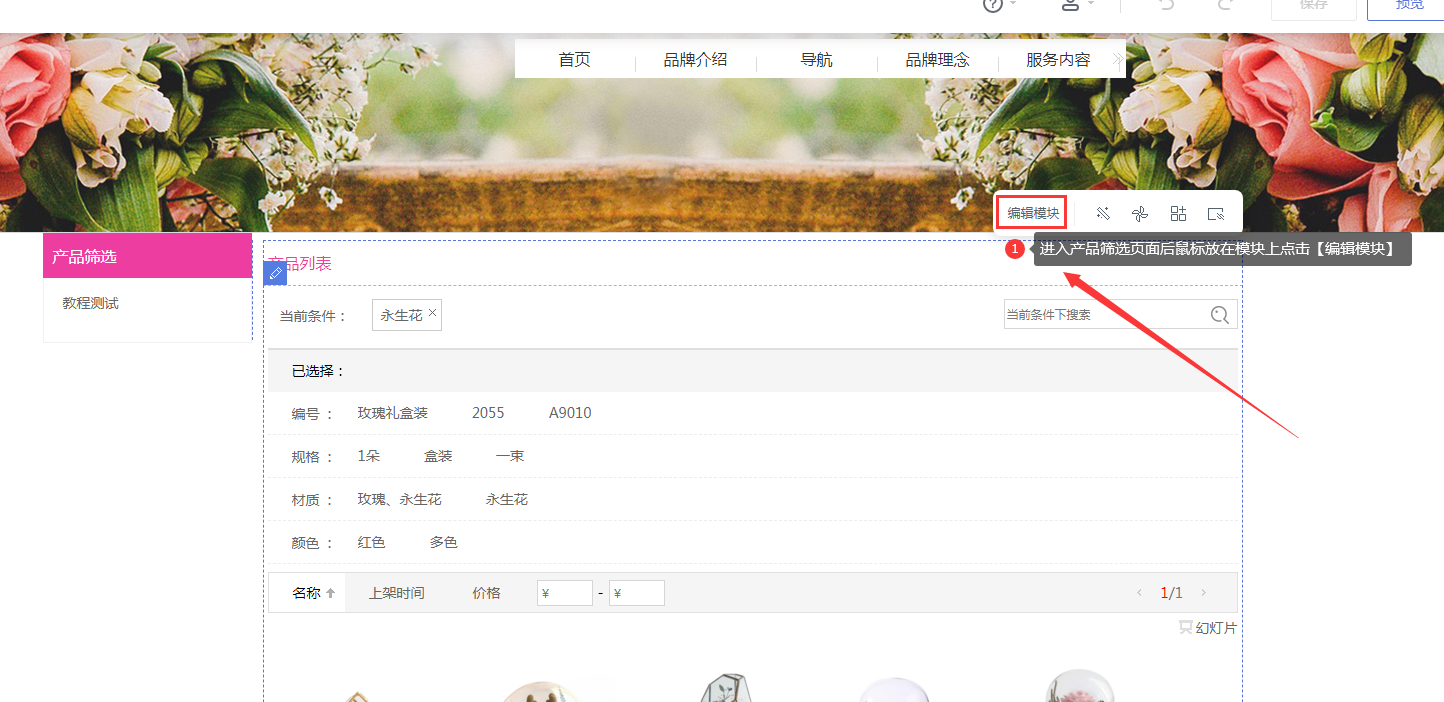
Task: Expand navigation bar with double-arrow
Action: pyautogui.click(x=1118, y=60)
